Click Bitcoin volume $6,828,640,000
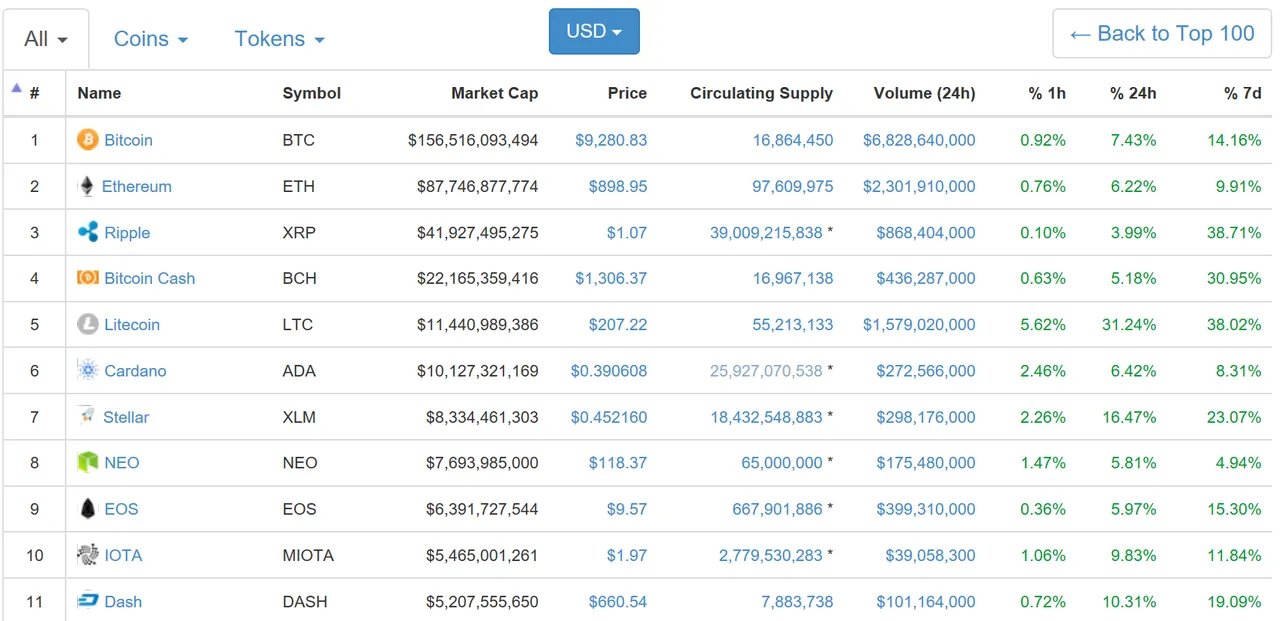Viewport: 1280px width, 621px height. click(919, 140)
